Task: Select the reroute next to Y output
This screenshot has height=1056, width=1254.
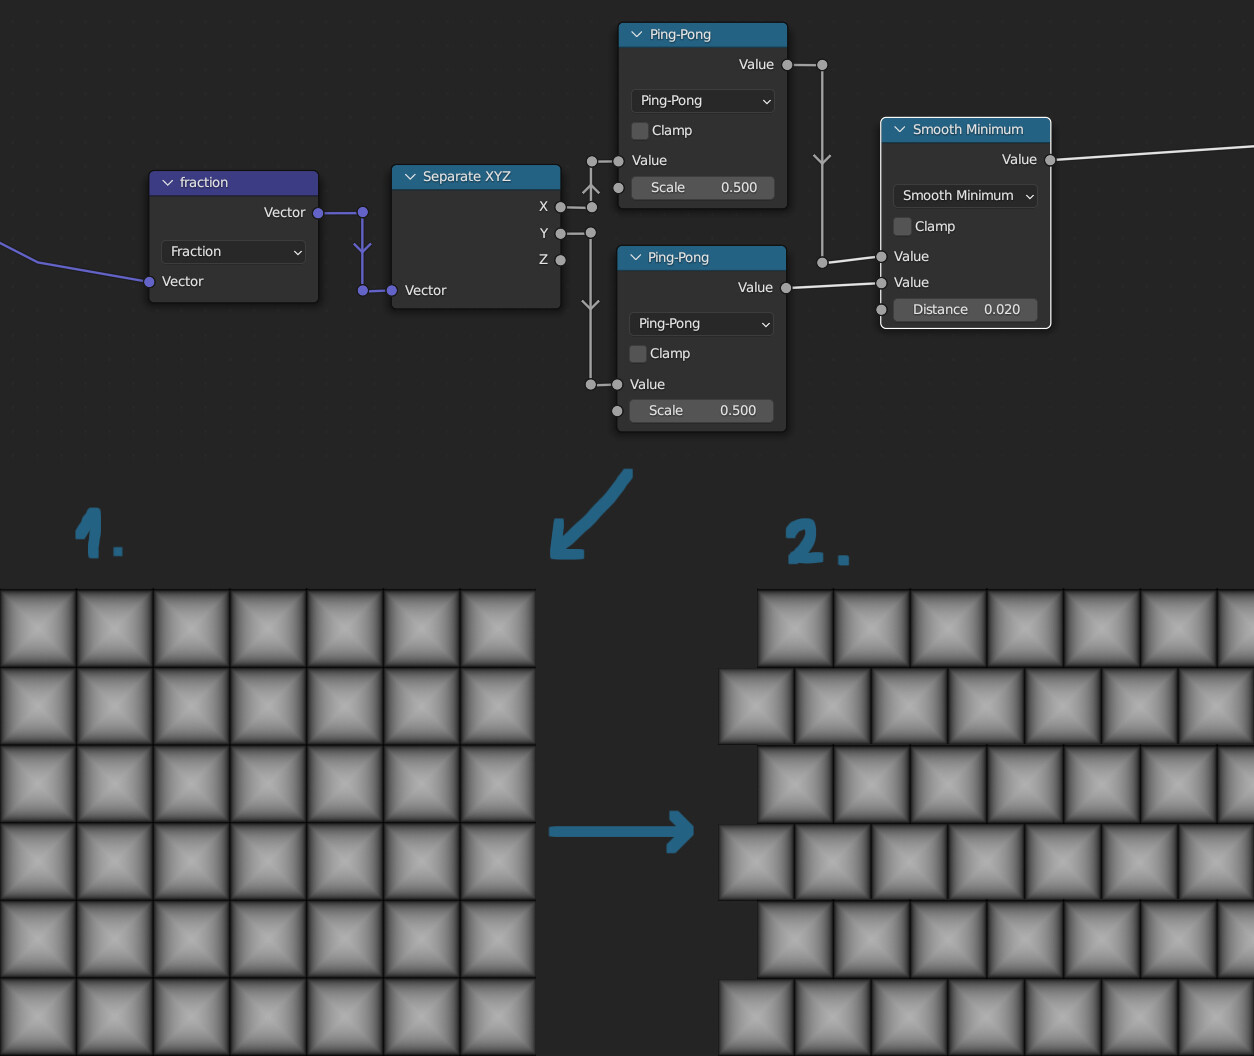Action: [x=591, y=233]
